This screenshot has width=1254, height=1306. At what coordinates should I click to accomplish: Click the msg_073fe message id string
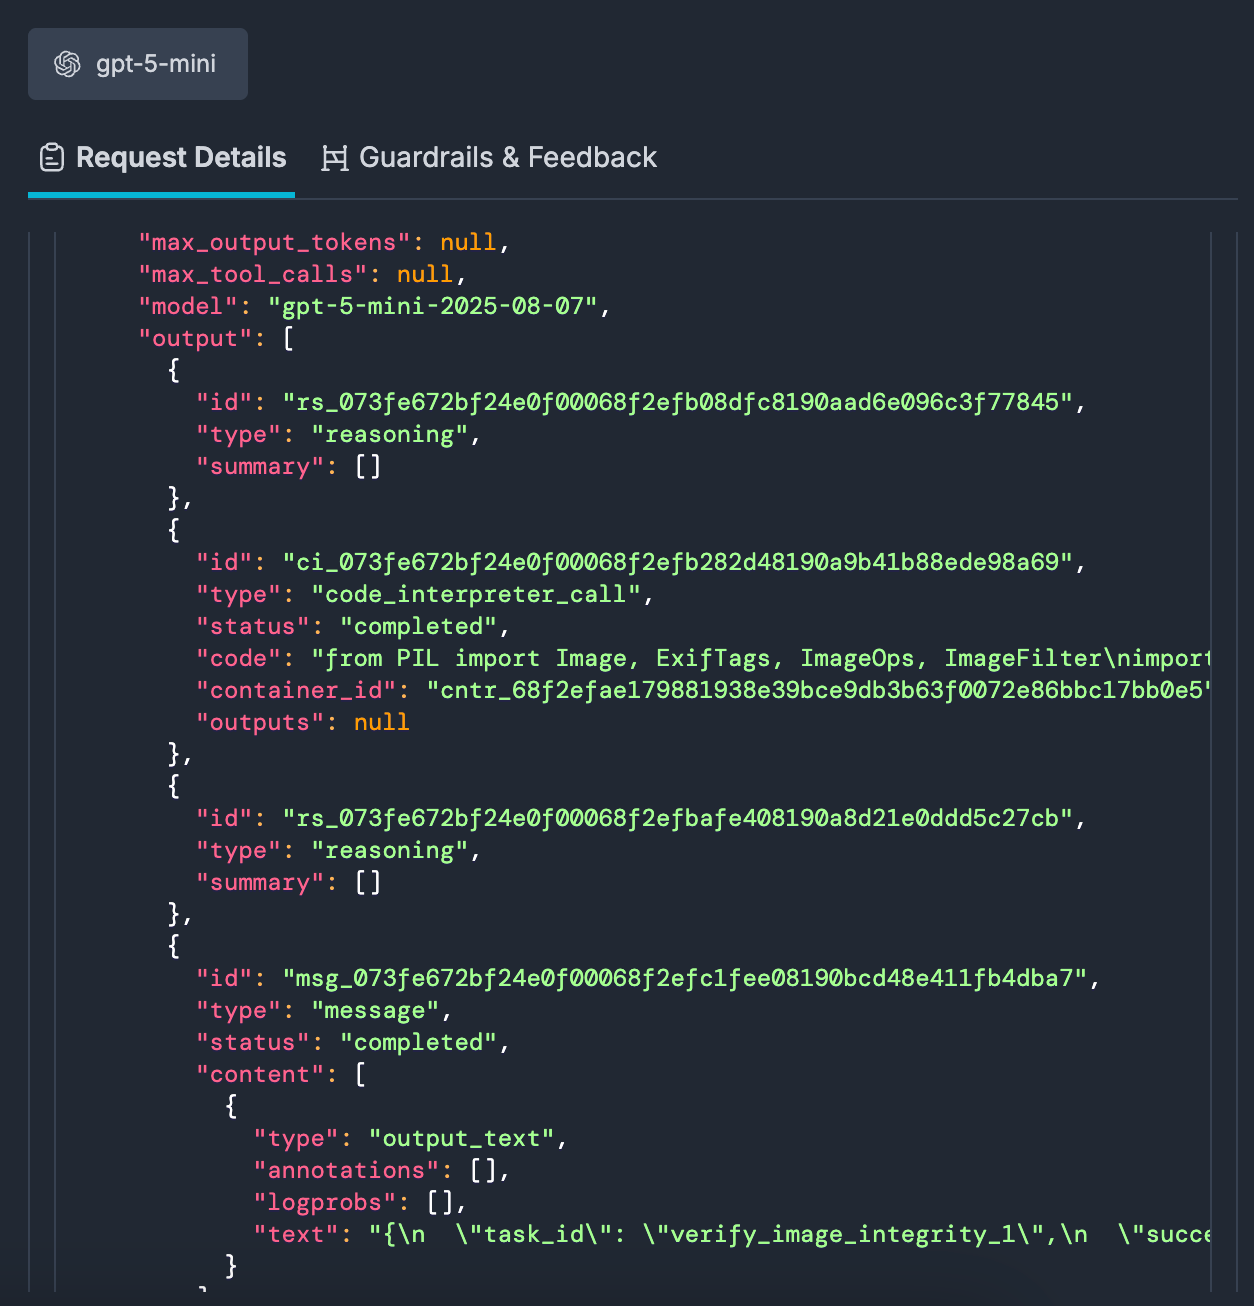tap(684, 978)
